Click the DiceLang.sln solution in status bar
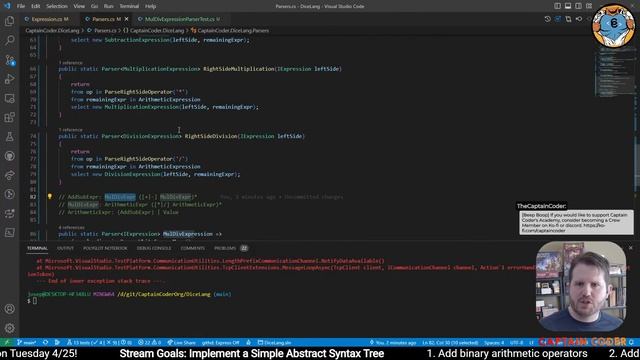This screenshot has height=360, width=640. pyautogui.click(x=274, y=342)
